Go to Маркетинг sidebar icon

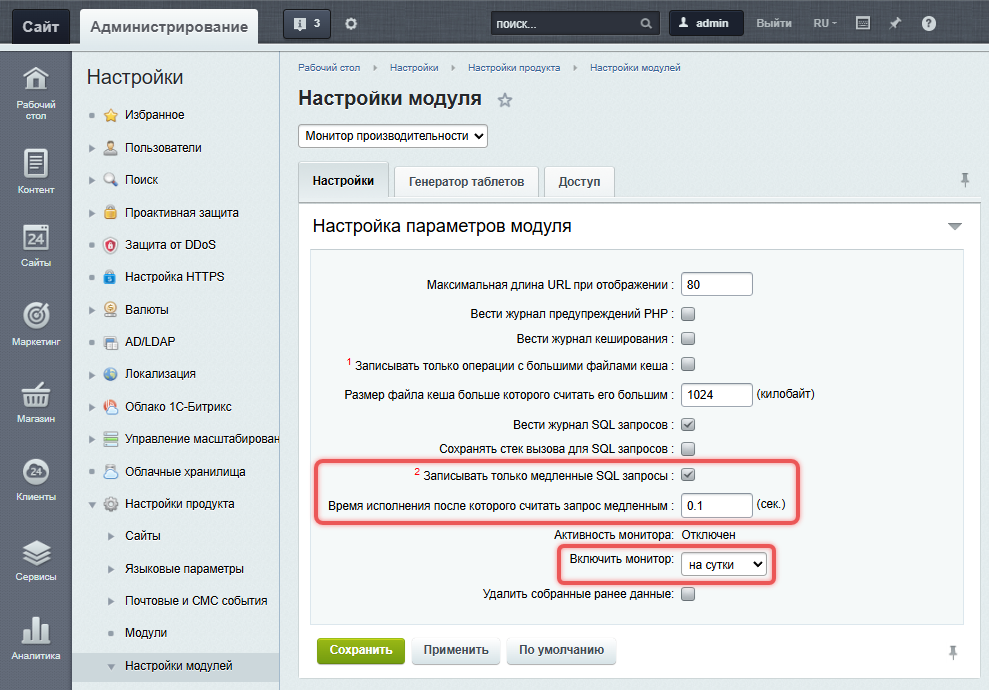pyautogui.click(x=36, y=322)
